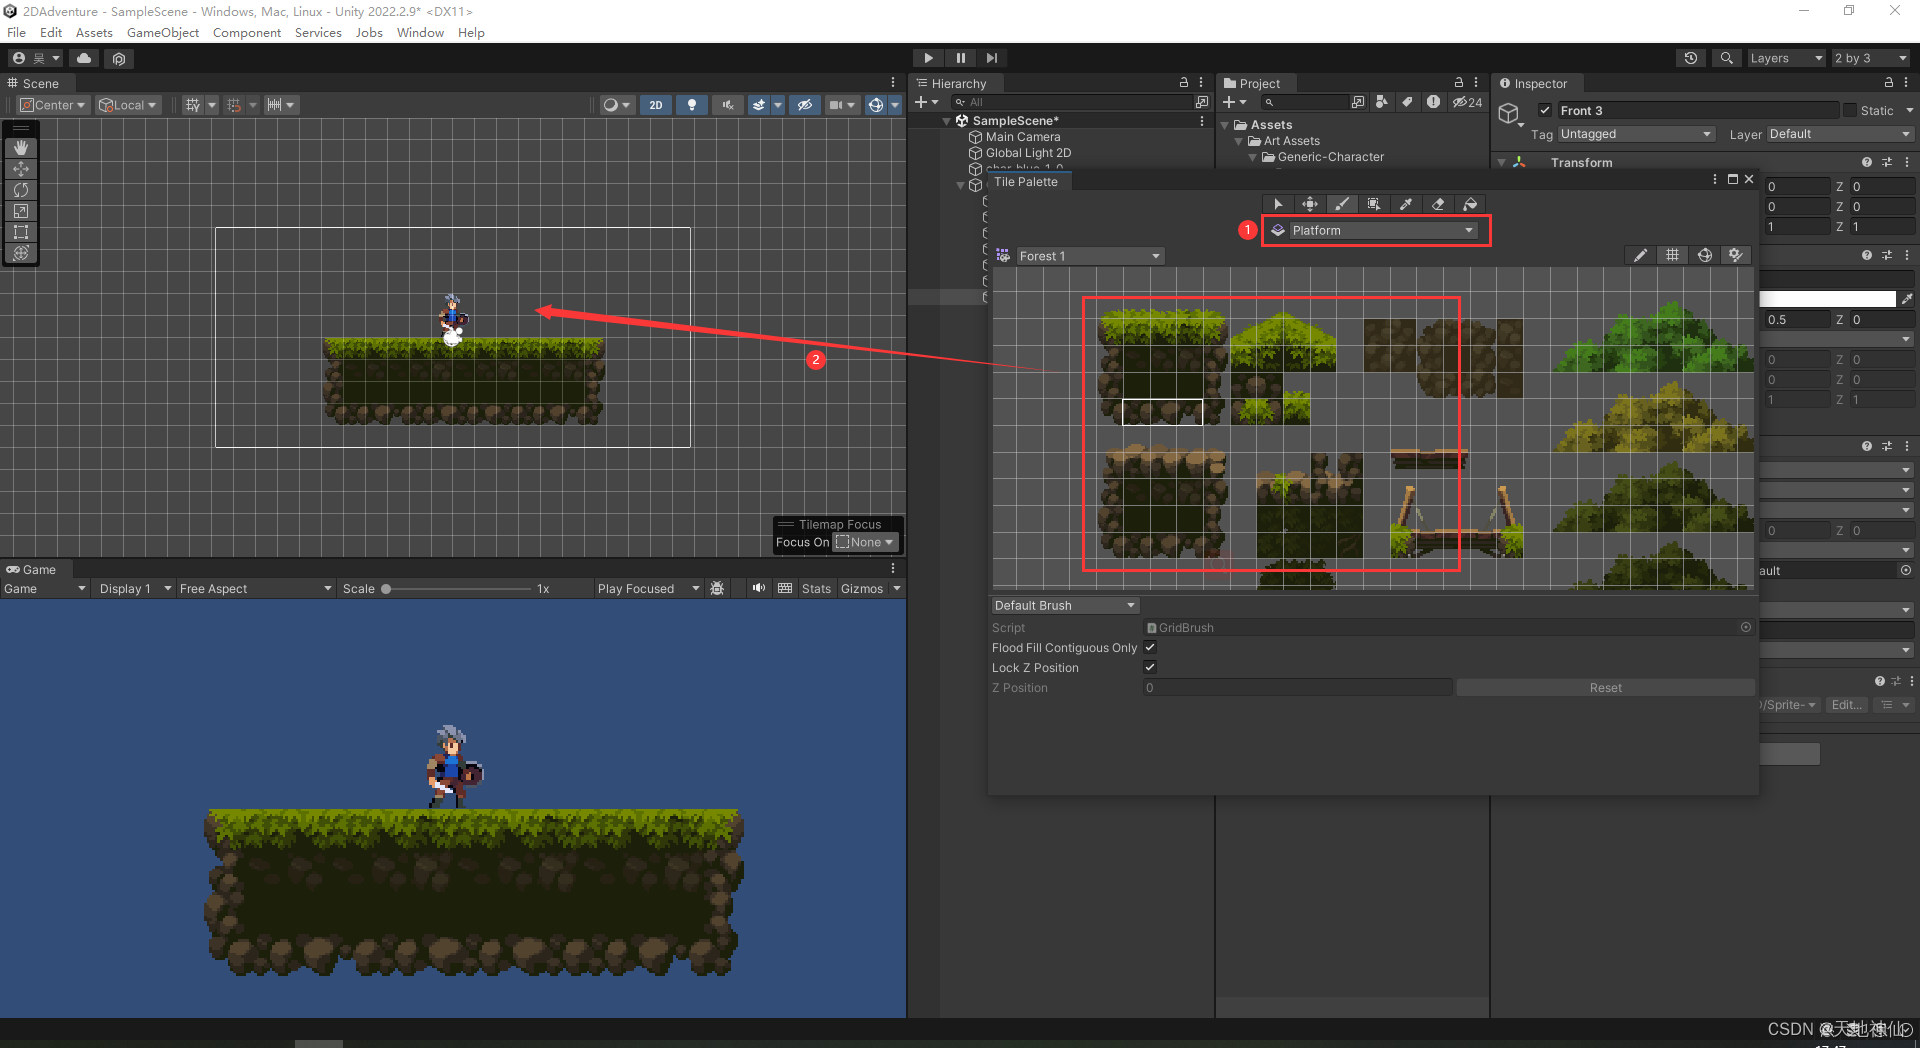1920x1048 pixels.
Task: Toggle the Tile Palette grid visibility
Action: 1672,256
